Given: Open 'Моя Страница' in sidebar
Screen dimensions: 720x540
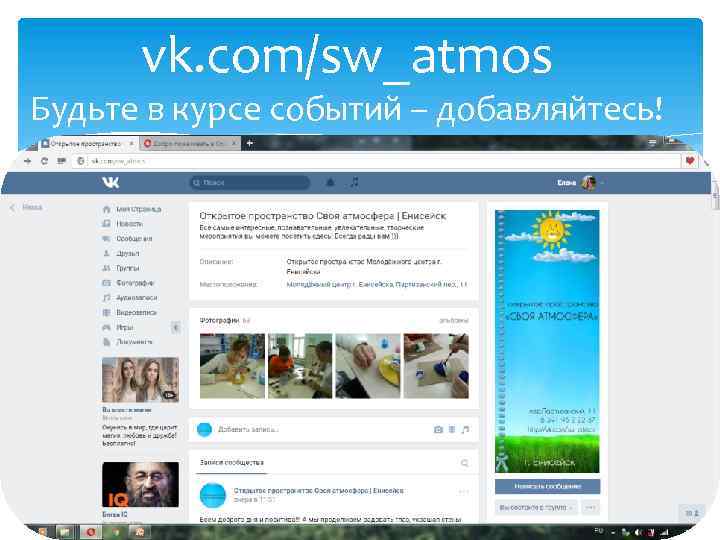Looking at the screenshot, I should pos(138,209).
